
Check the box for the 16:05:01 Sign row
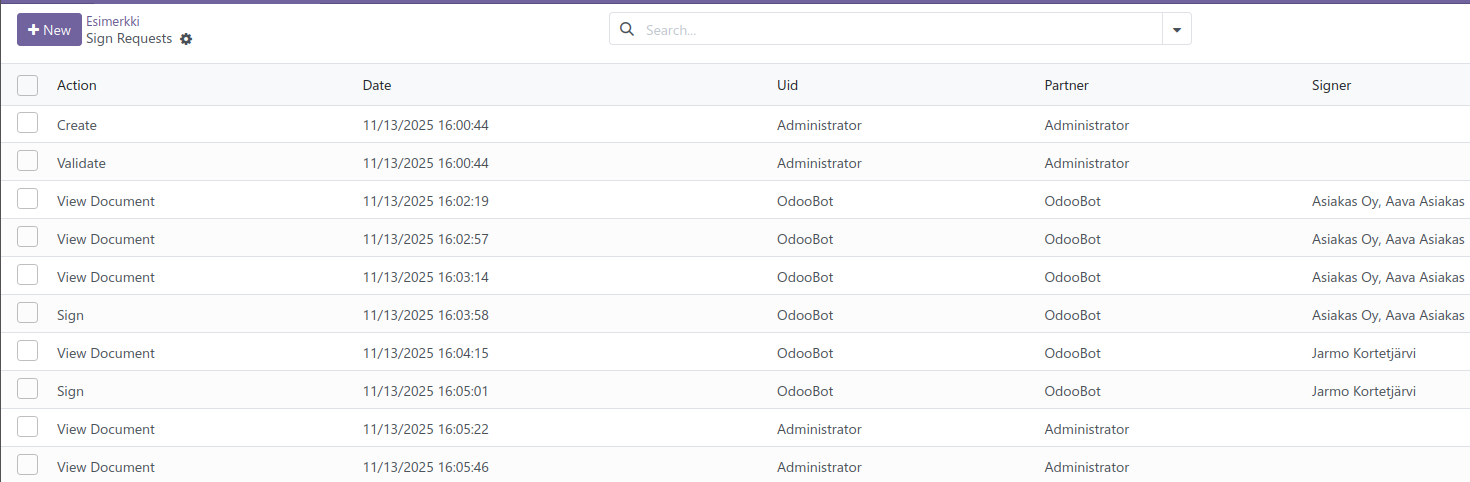click(x=28, y=389)
